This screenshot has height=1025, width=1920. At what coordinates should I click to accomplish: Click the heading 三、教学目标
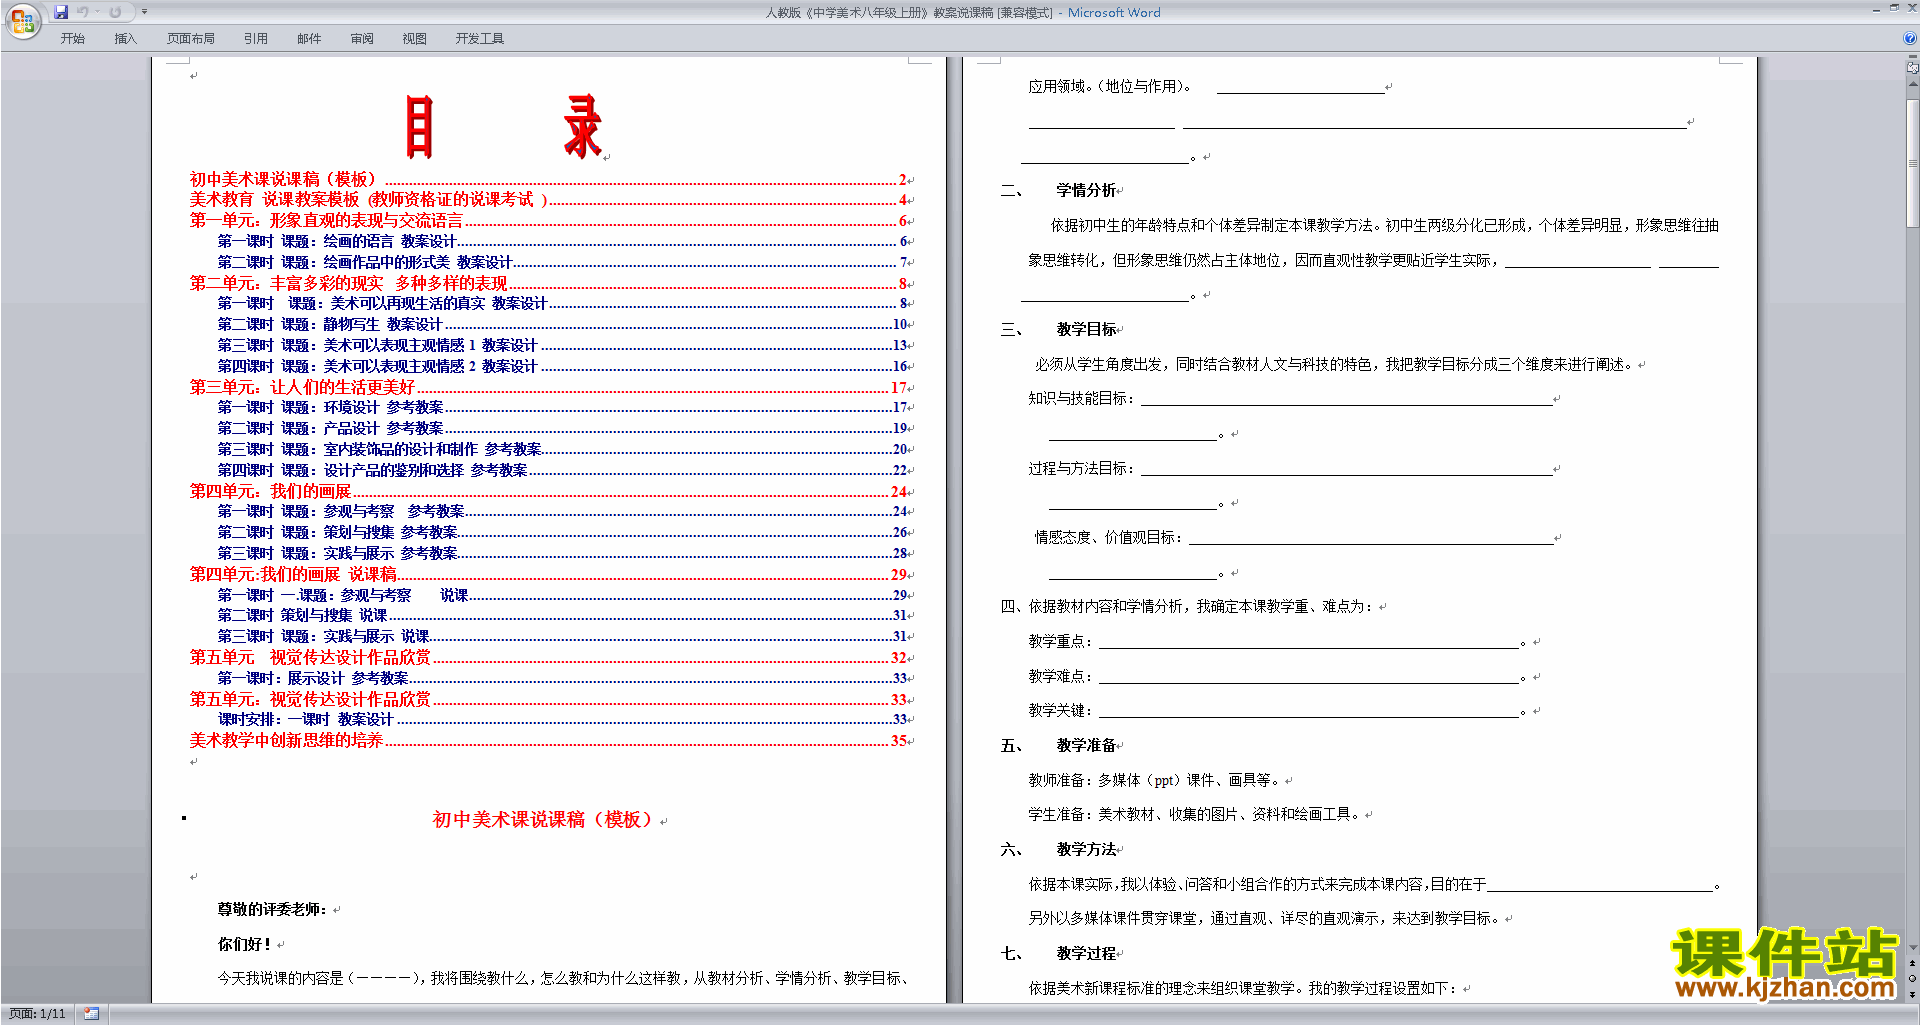(x=1059, y=329)
